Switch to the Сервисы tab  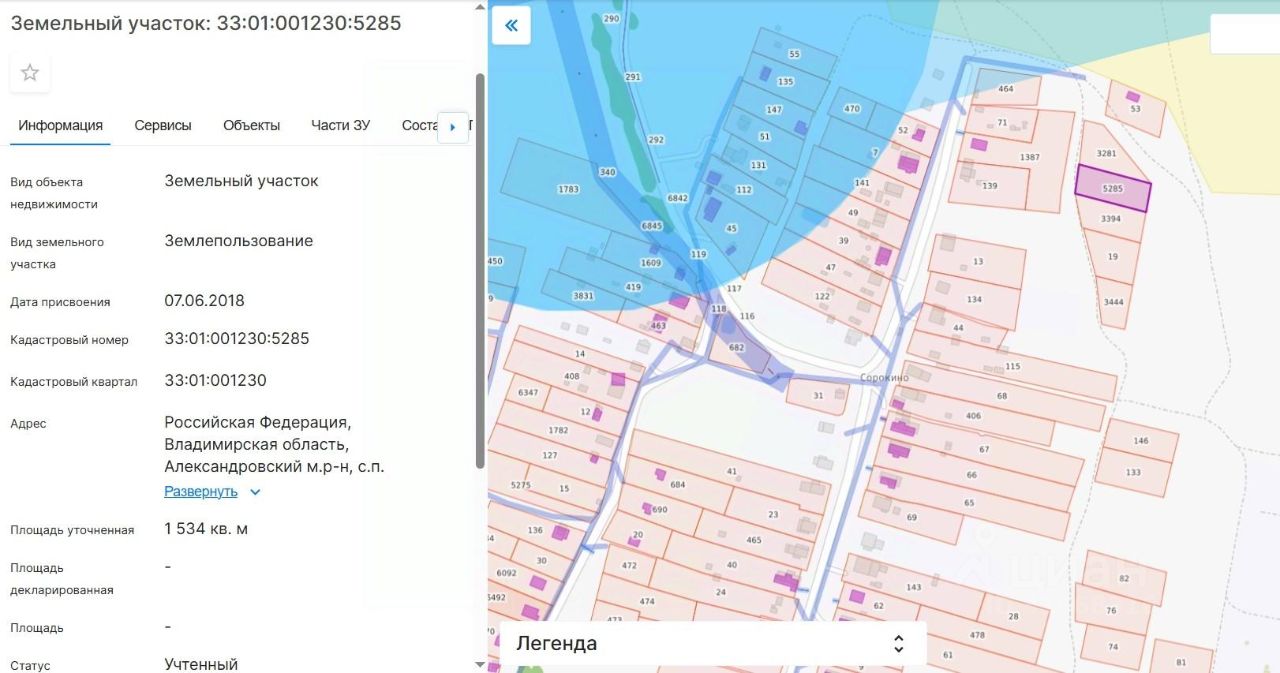[163, 125]
